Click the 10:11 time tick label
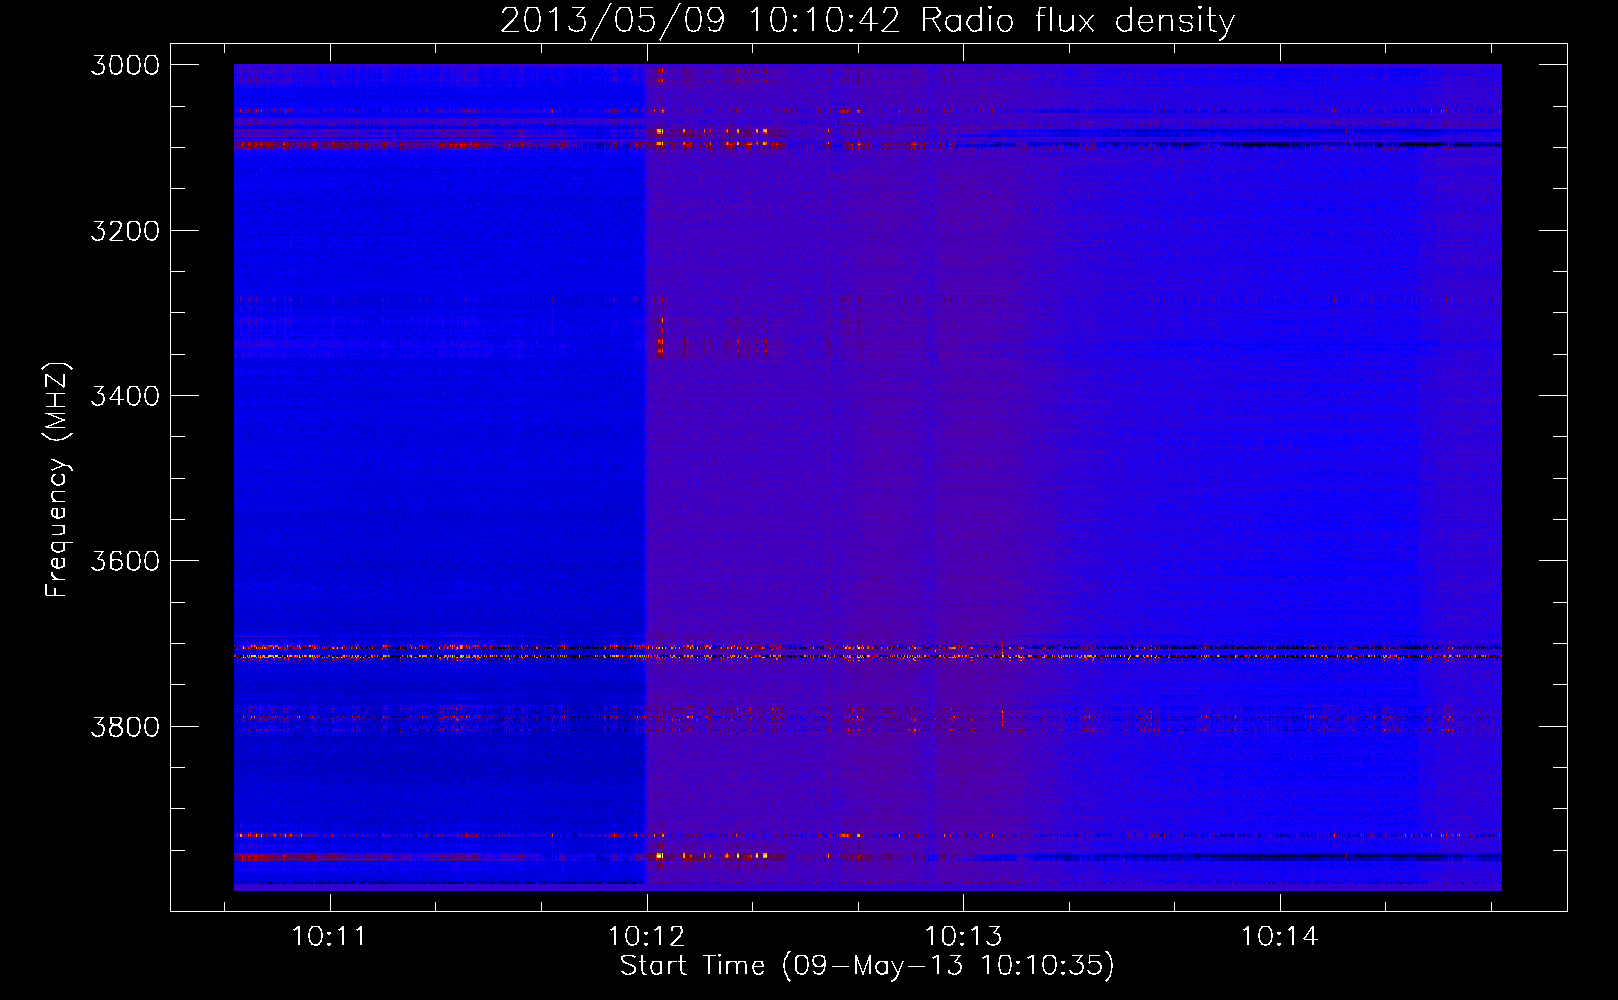 [329, 937]
